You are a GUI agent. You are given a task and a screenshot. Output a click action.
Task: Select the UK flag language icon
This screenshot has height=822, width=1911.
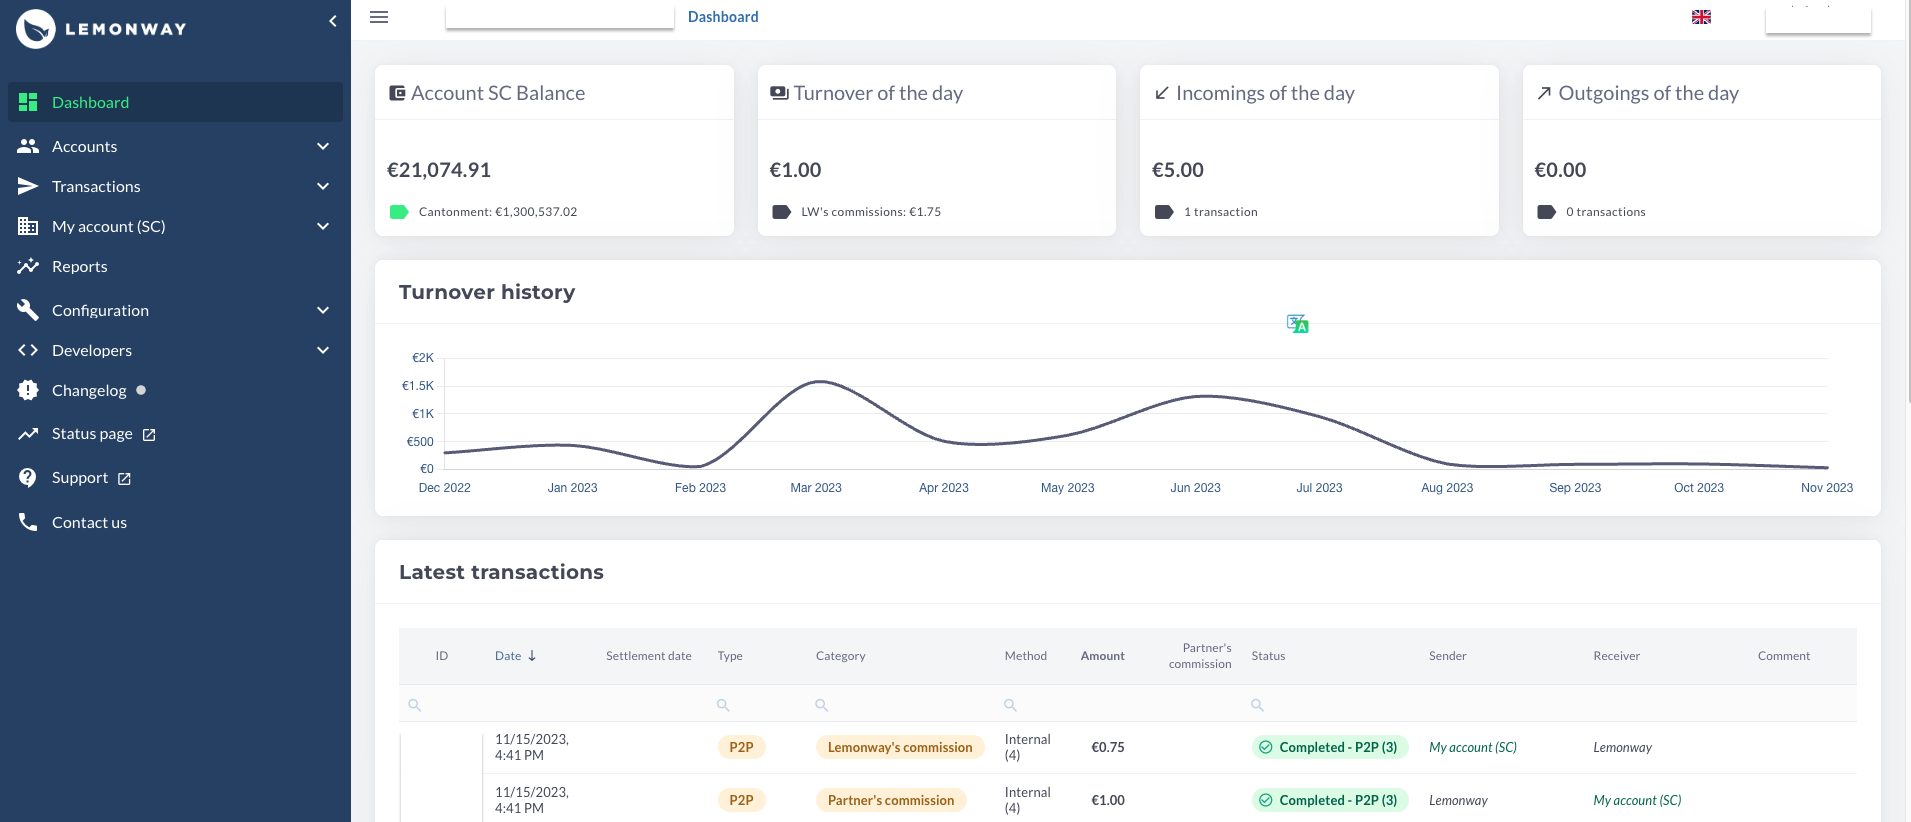(x=1701, y=17)
